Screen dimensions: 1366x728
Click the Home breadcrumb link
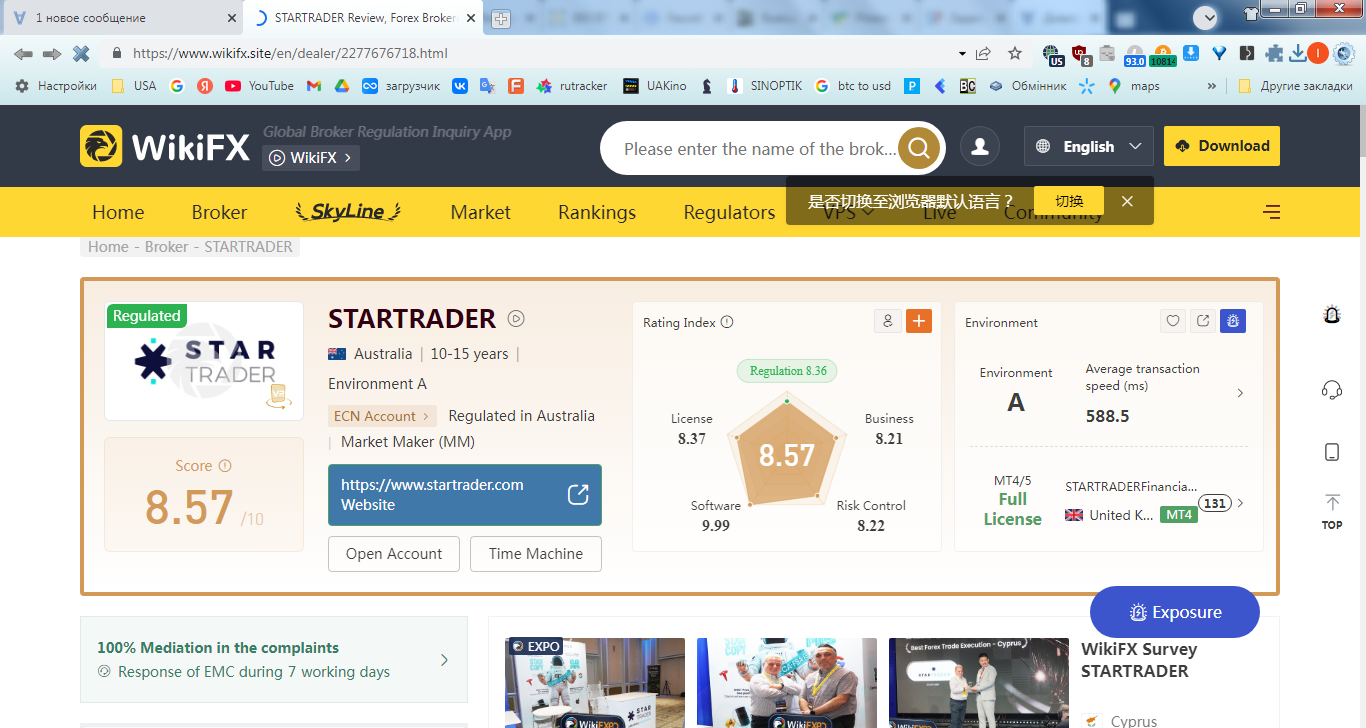108,247
